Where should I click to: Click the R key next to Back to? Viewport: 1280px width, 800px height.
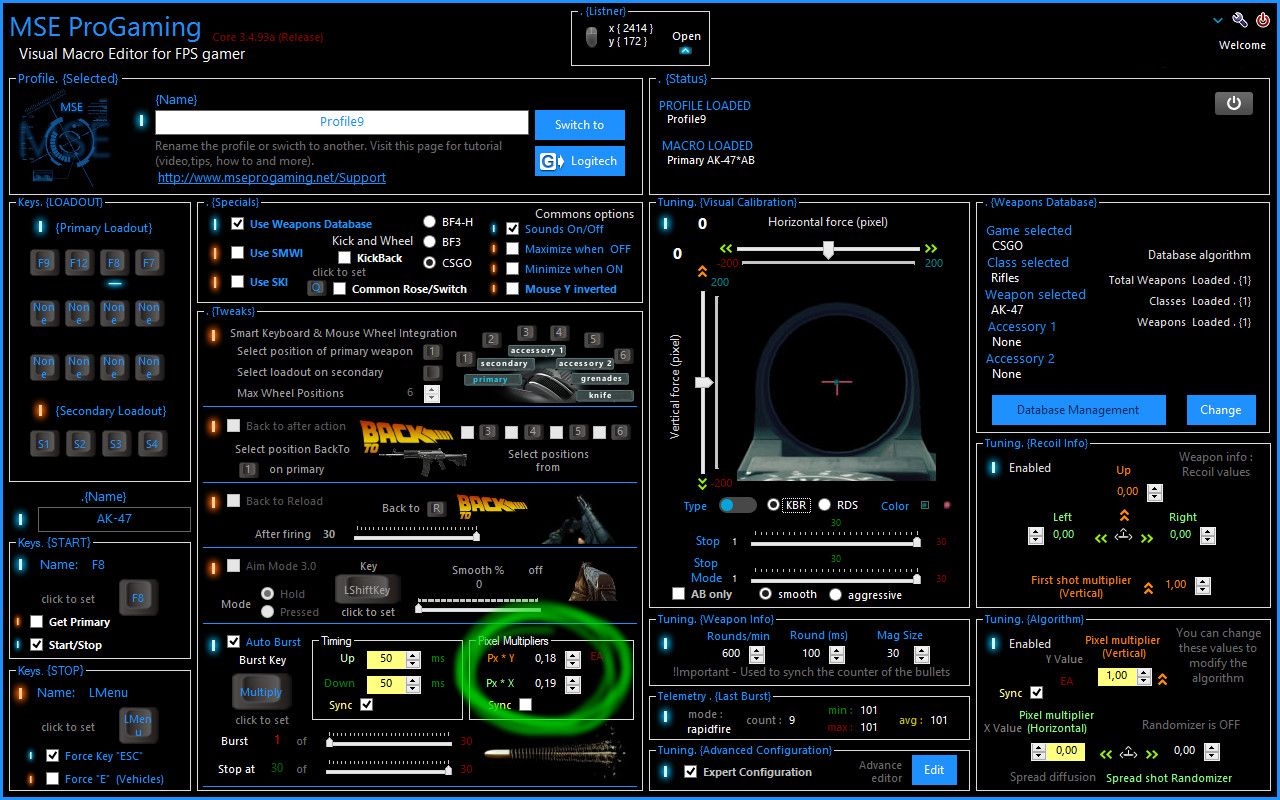(436, 508)
